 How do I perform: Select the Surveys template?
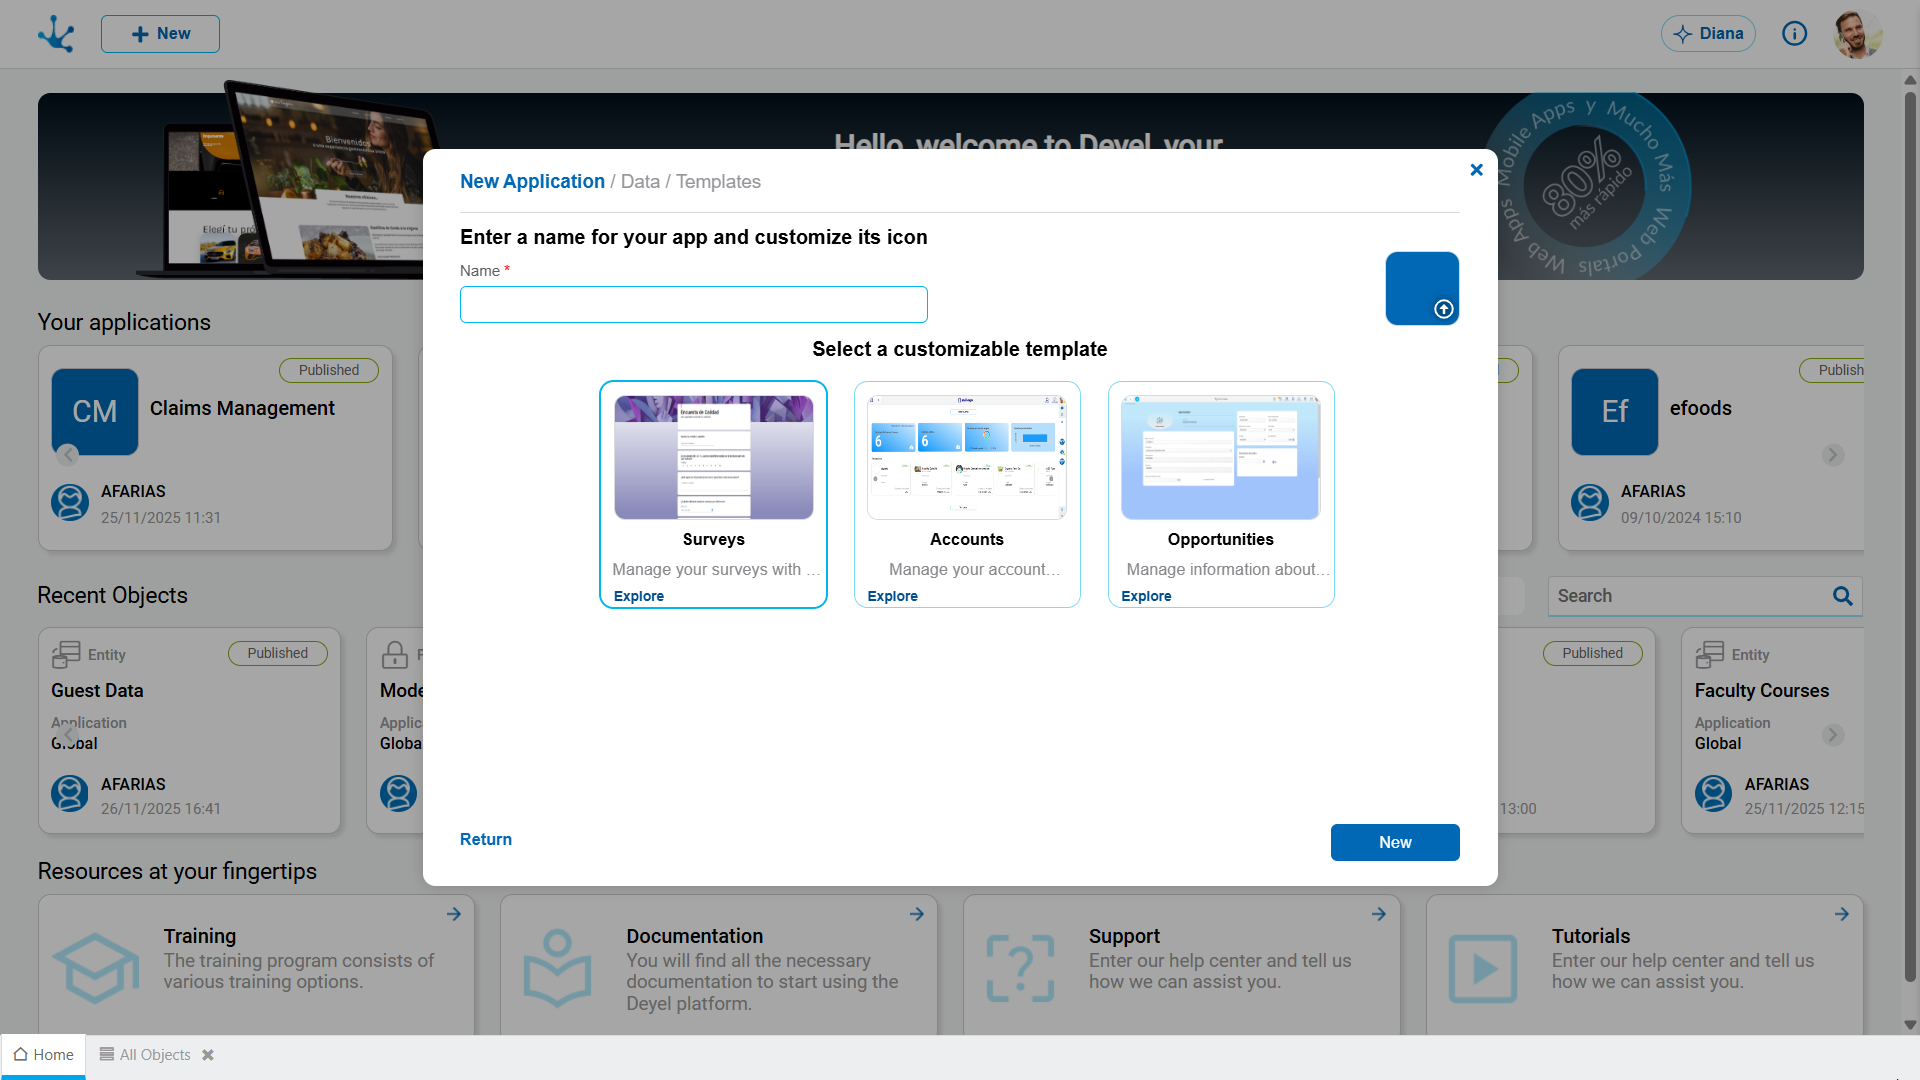pyautogui.click(x=713, y=494)
